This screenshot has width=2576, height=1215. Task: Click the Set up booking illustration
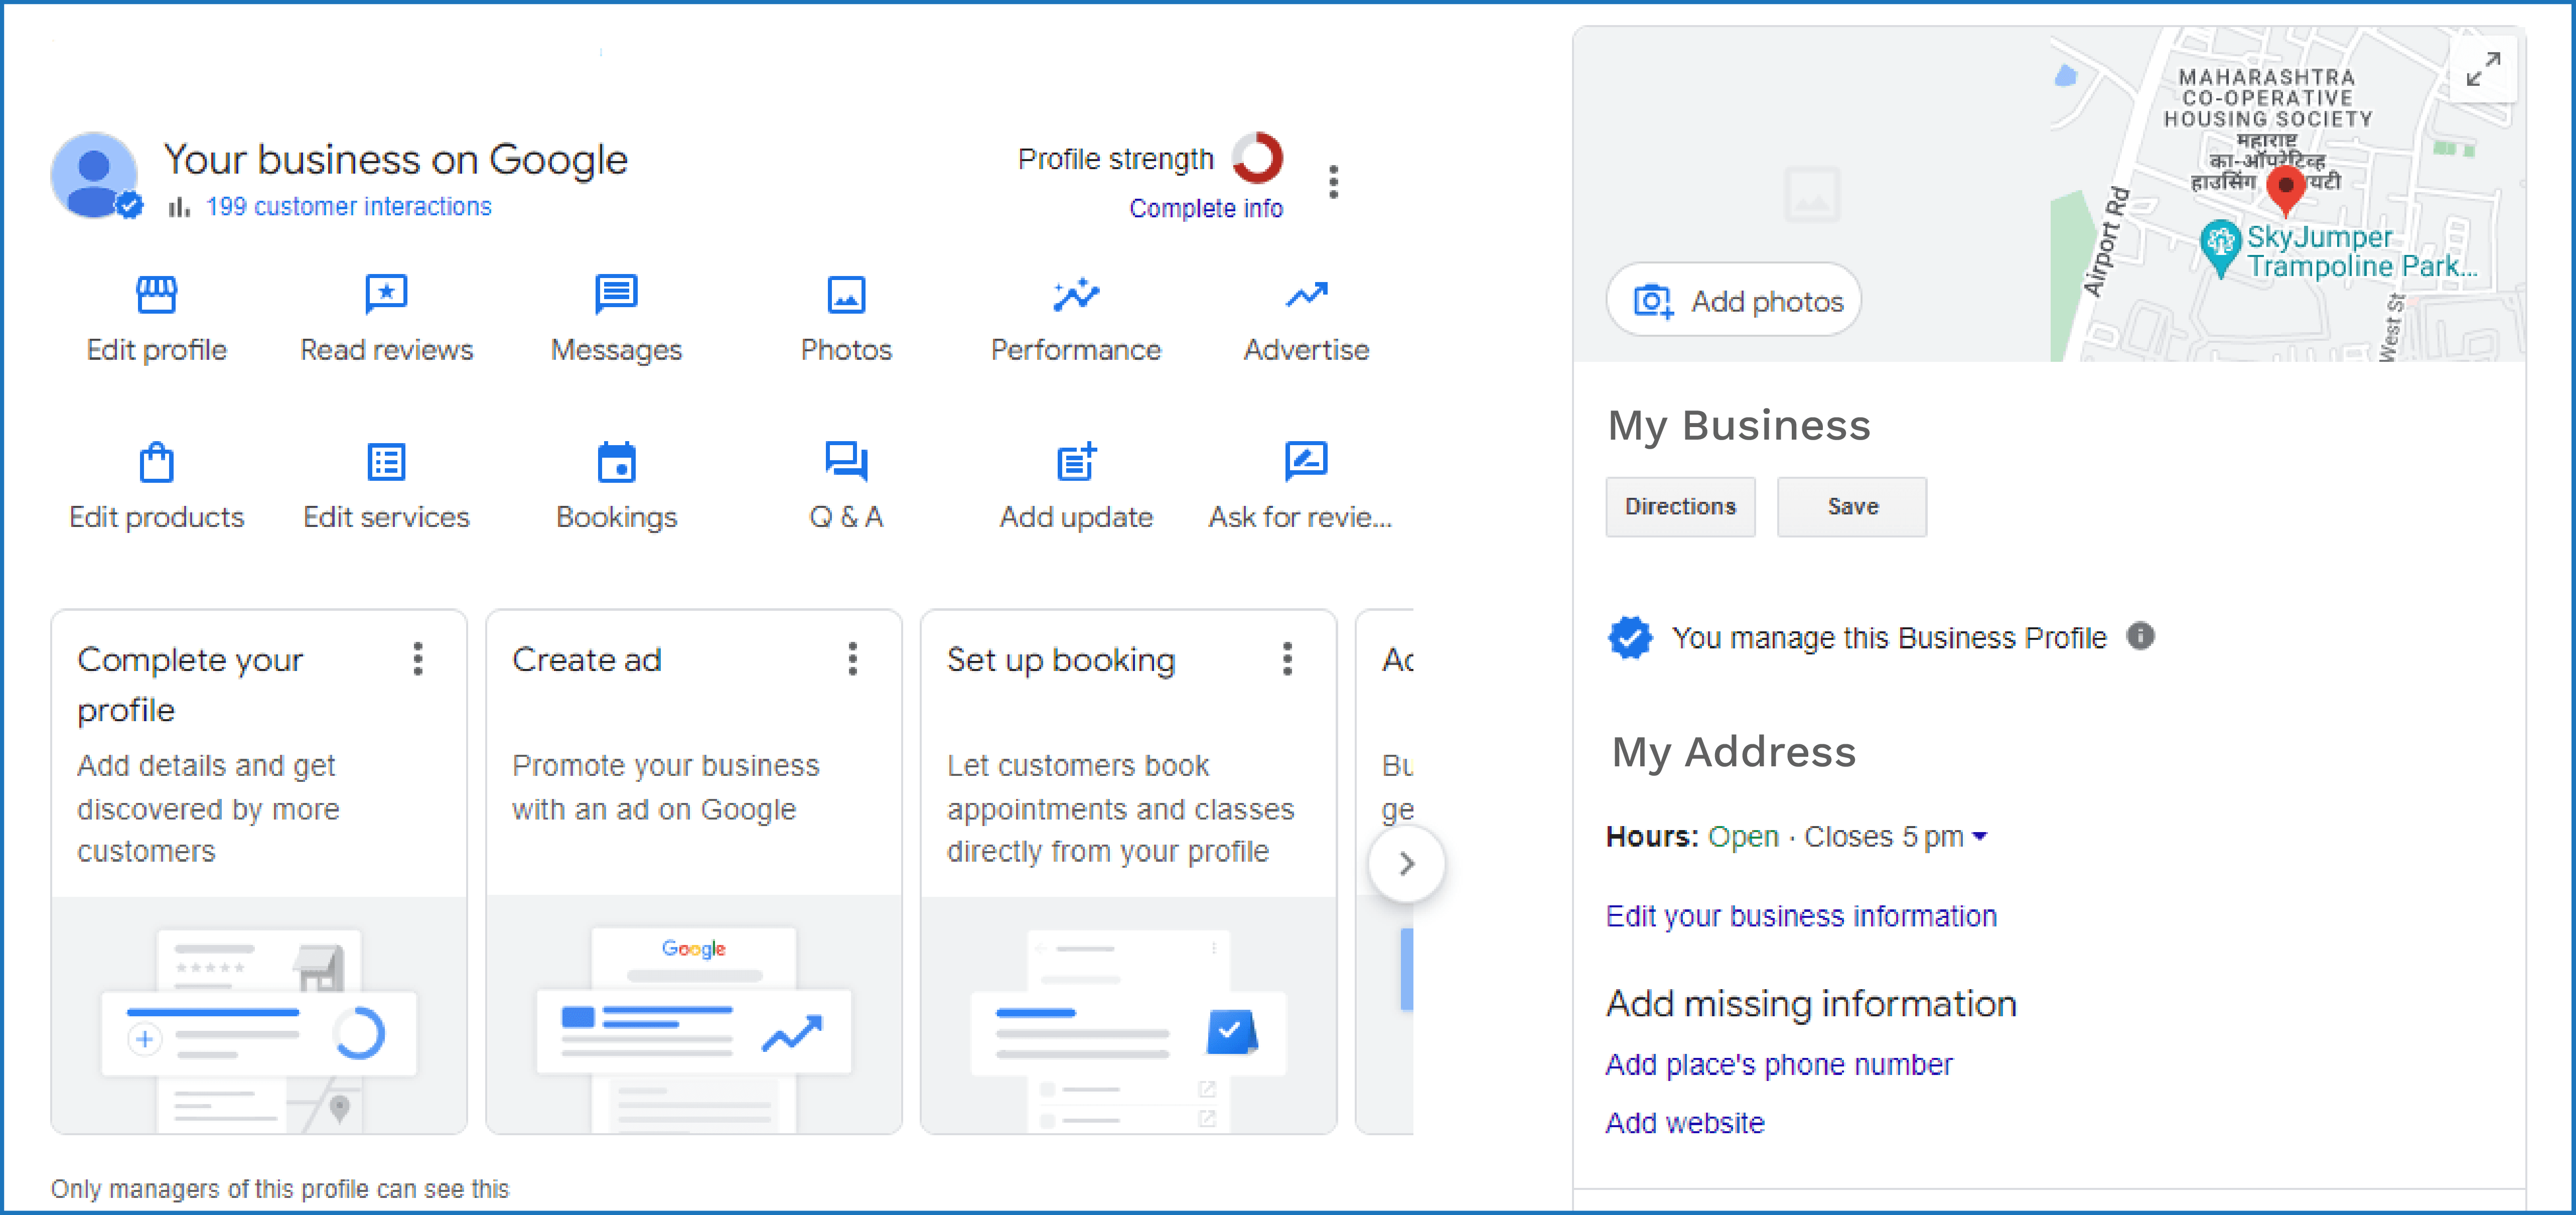click(1129, 1015)
